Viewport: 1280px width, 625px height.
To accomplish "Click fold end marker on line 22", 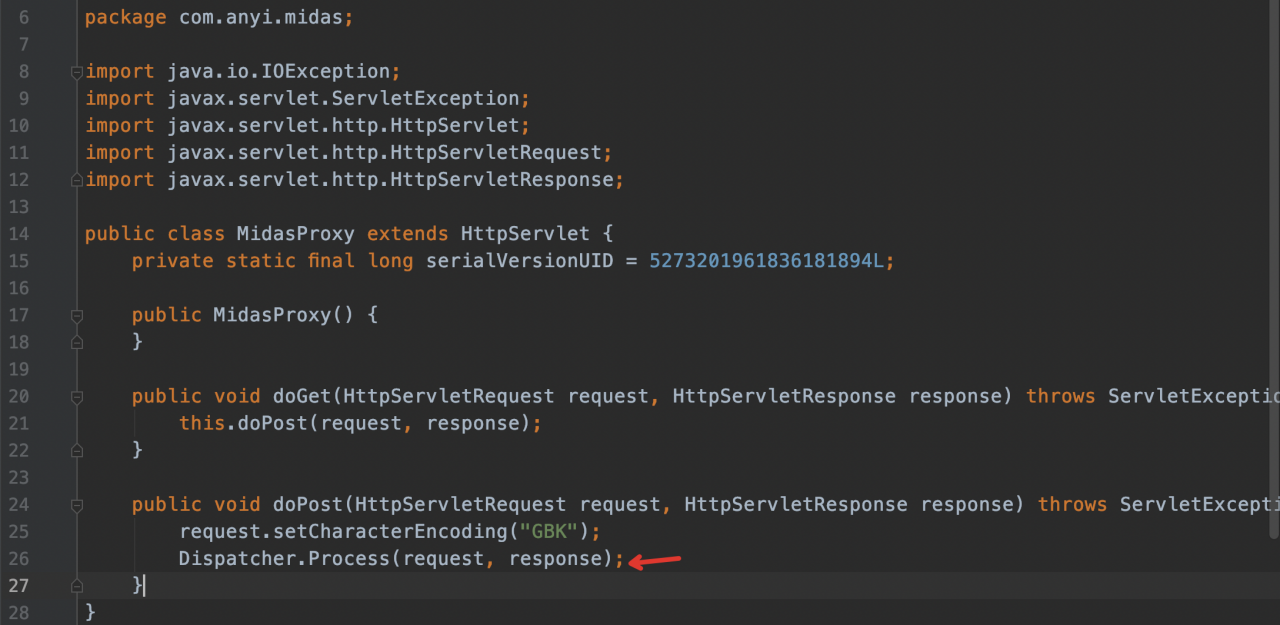I will (76, 450).
